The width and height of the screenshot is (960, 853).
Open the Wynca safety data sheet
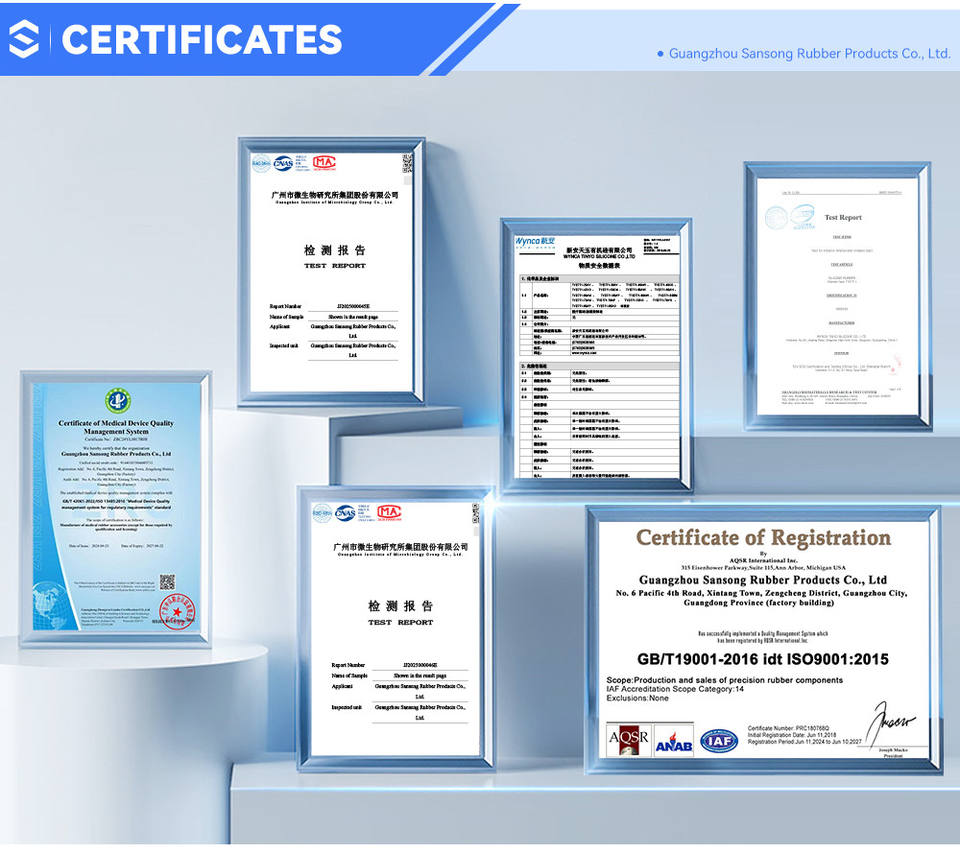click(x=597, y=355)
